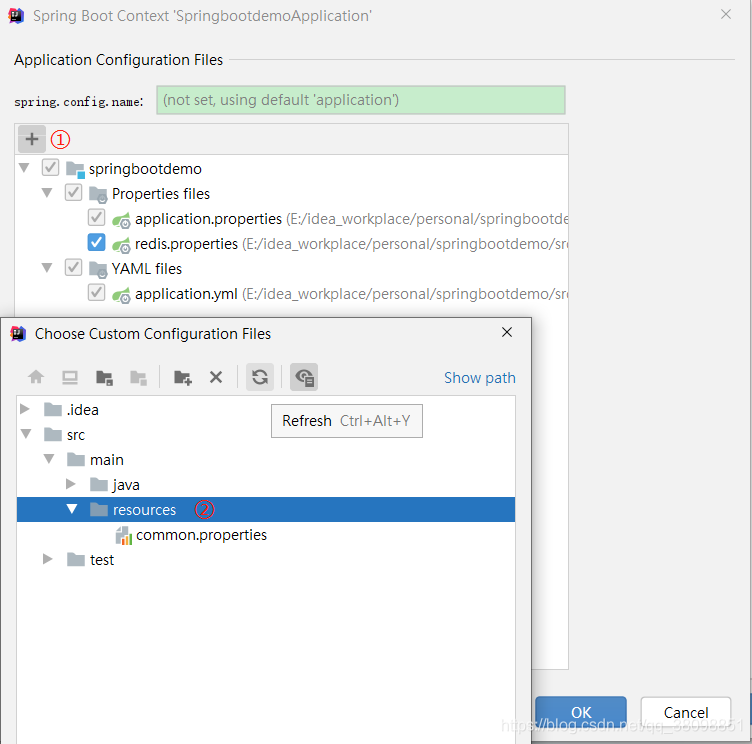The width and height of the screenshot is (752, 744).
Task: Click the test folder icon
Action: click(x=76, y=559)
